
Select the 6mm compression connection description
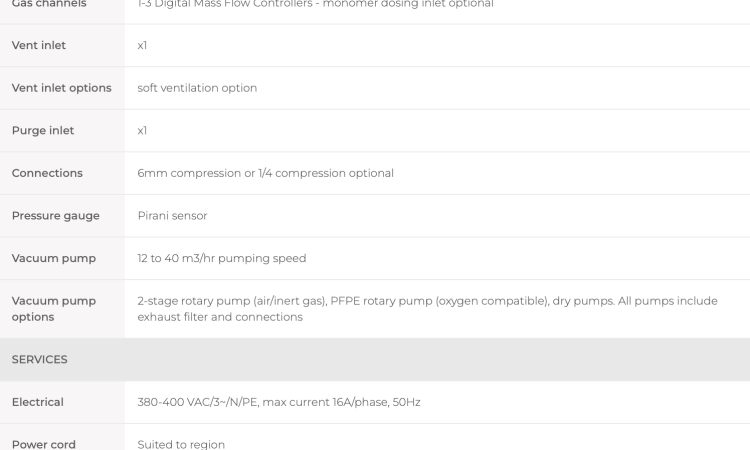click(x=265, y=173)
